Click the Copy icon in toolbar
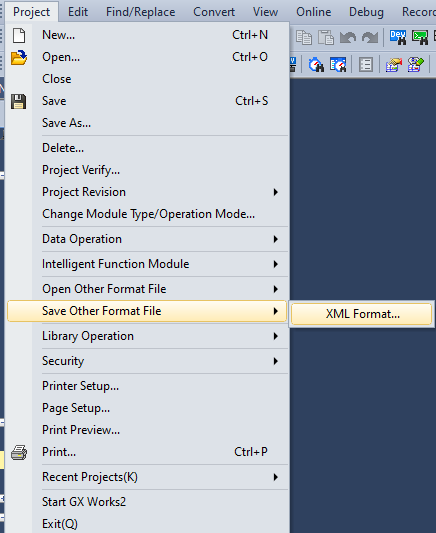The height and width of the screenshot is (533, 436). tap(303, 37)
